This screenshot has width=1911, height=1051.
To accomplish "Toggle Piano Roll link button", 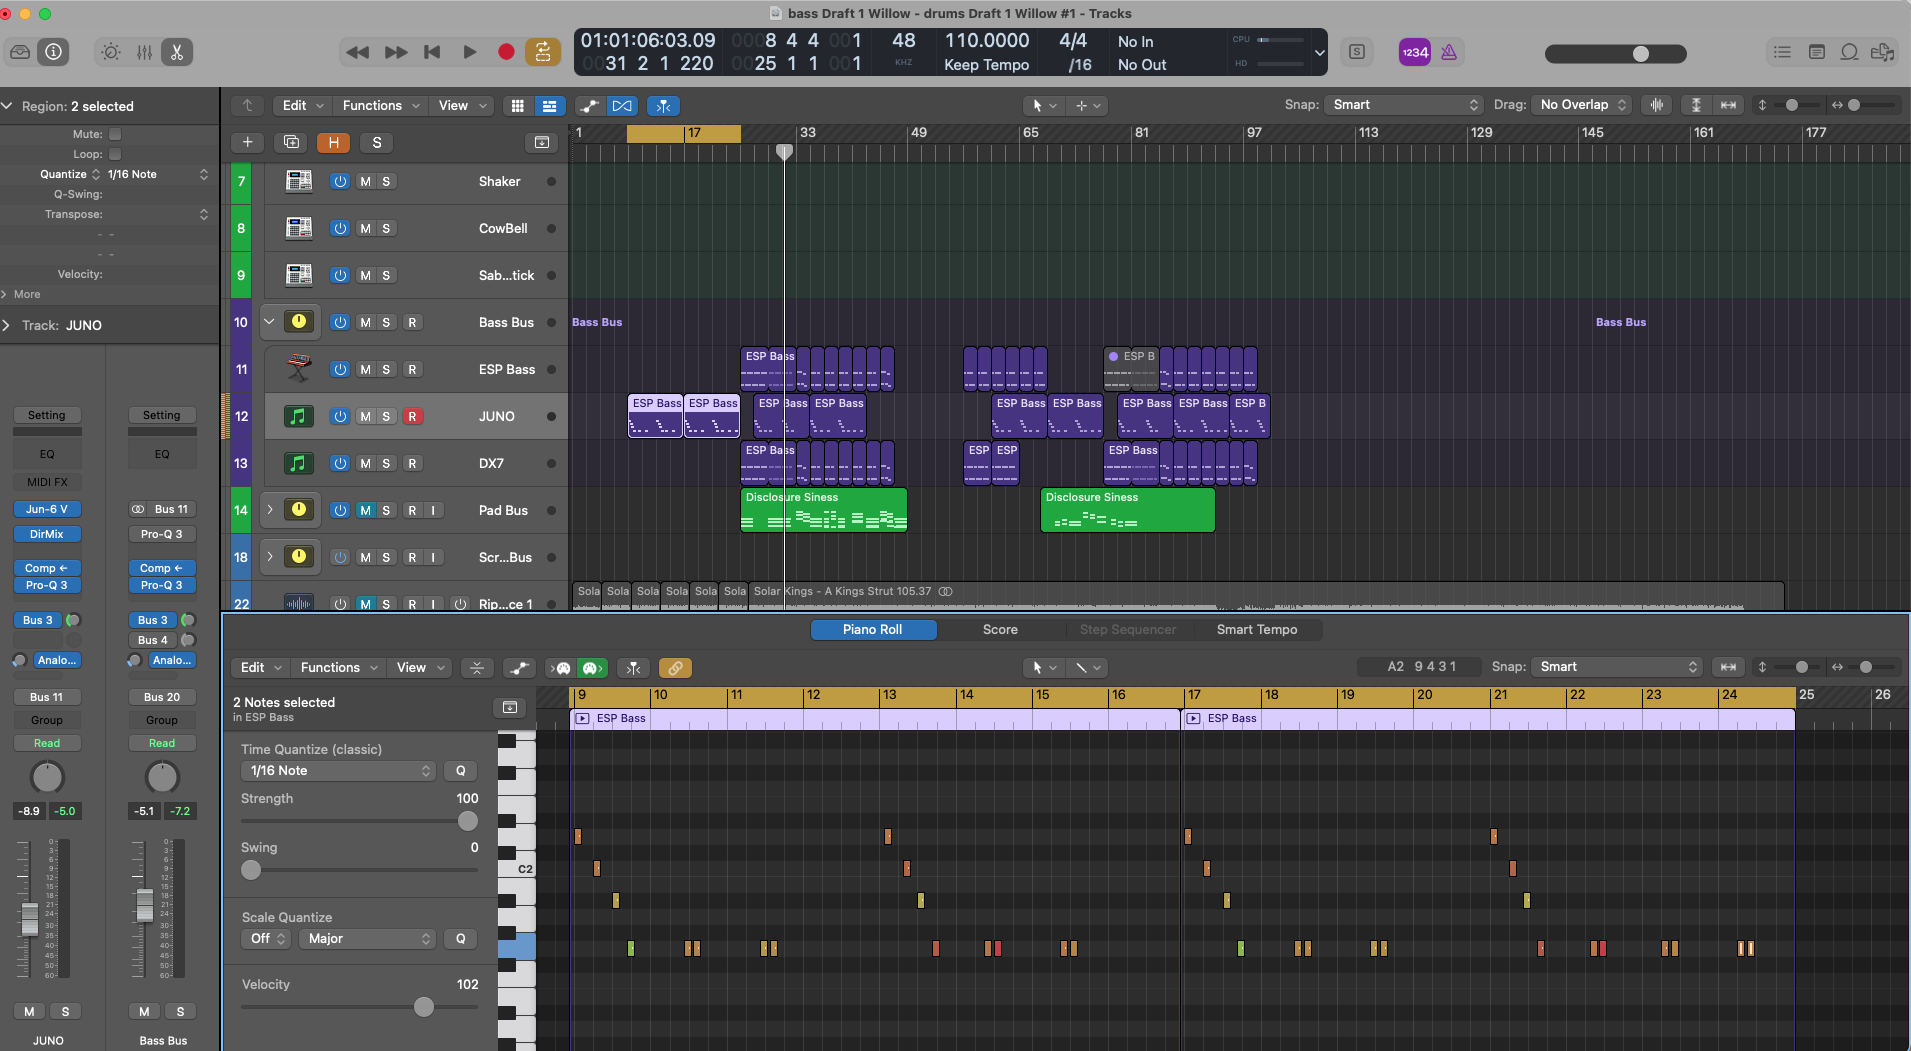I will point(675,667).
